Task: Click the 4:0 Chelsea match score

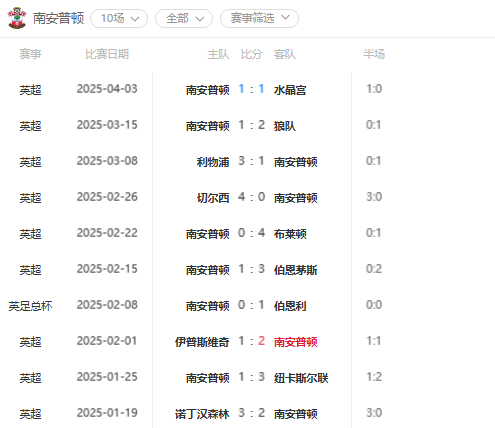Action: (x=251, y=197)
